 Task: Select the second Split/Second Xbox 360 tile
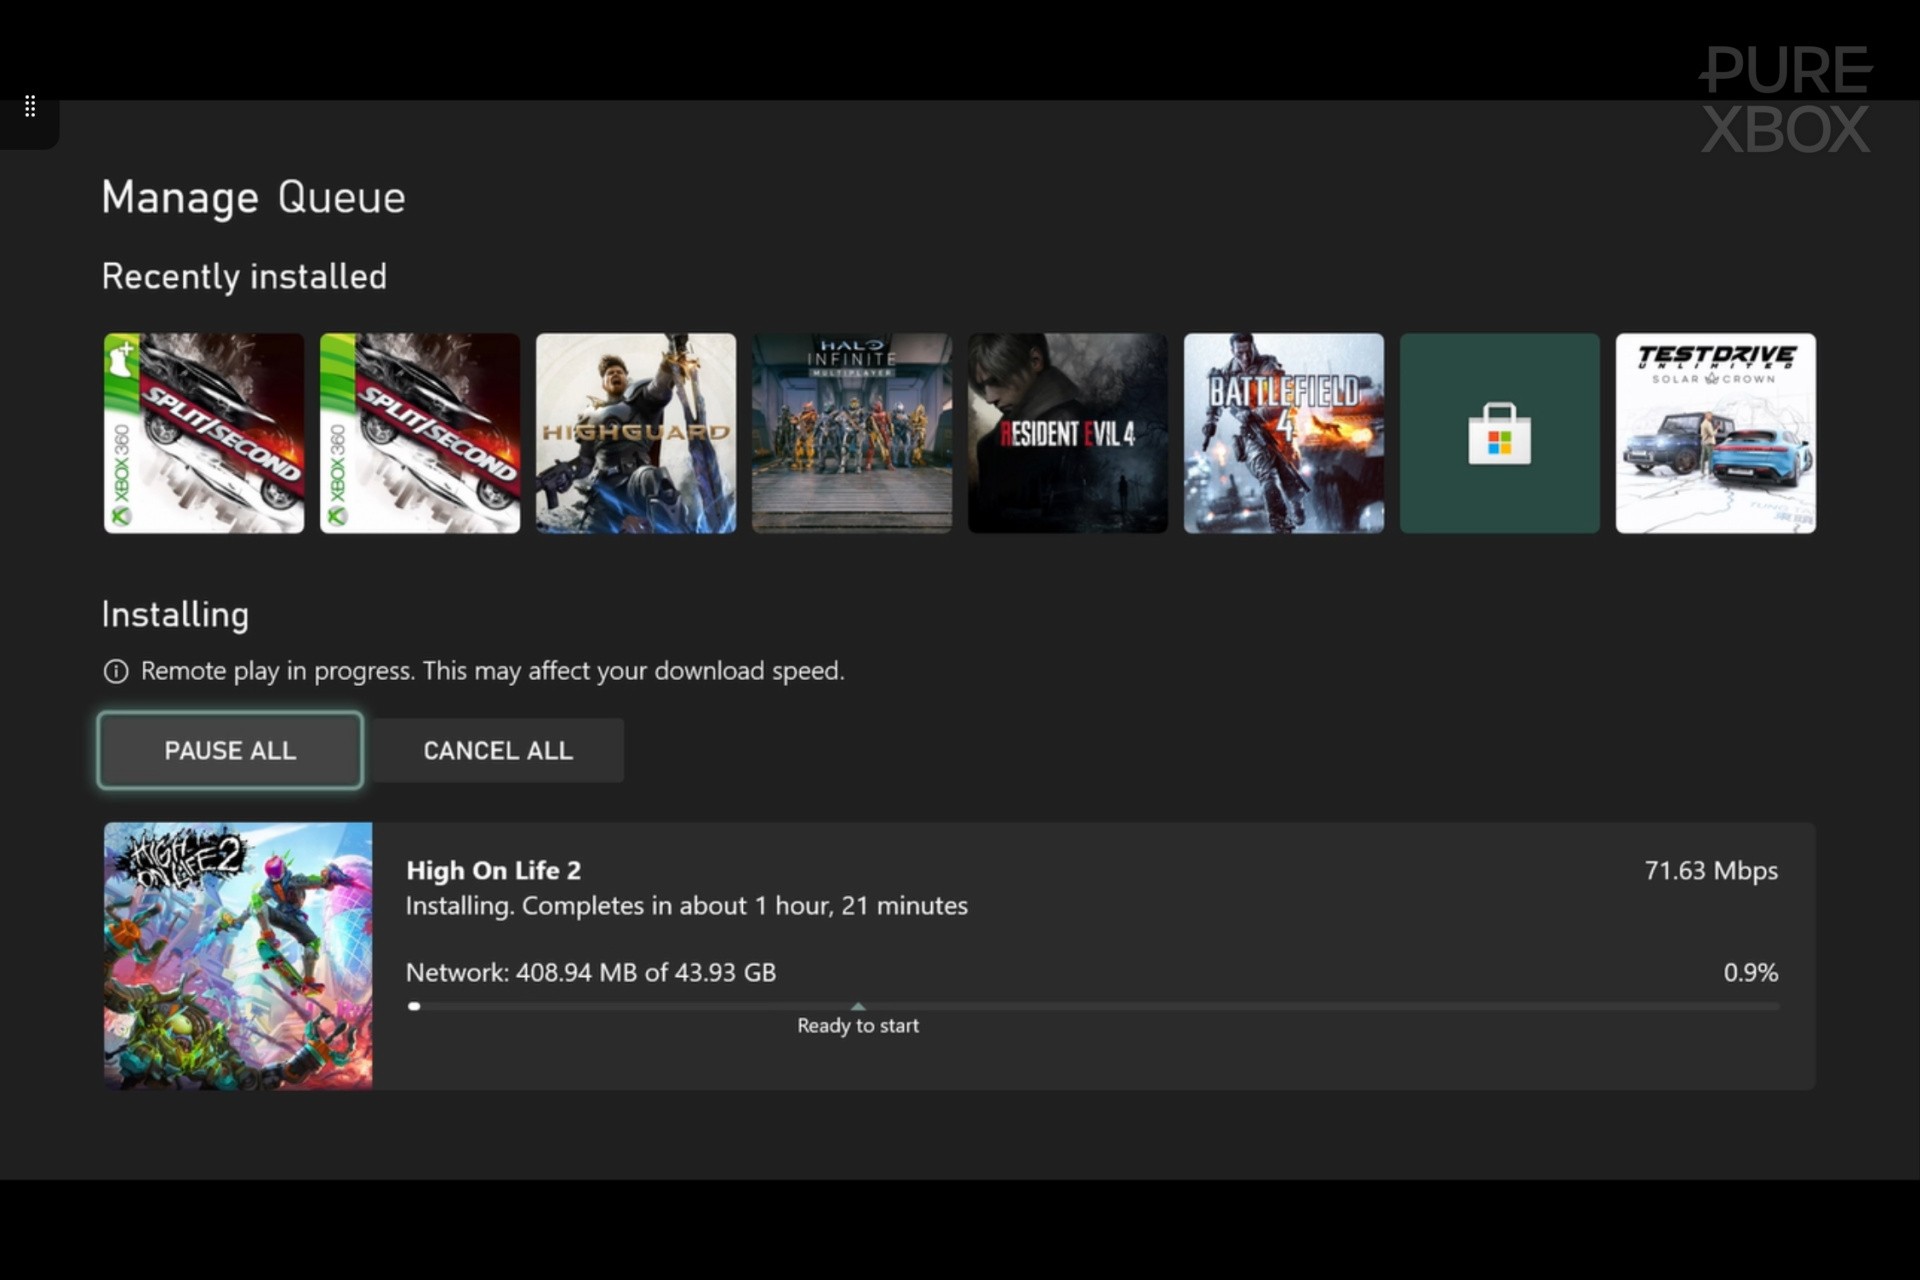pos(420,433)
